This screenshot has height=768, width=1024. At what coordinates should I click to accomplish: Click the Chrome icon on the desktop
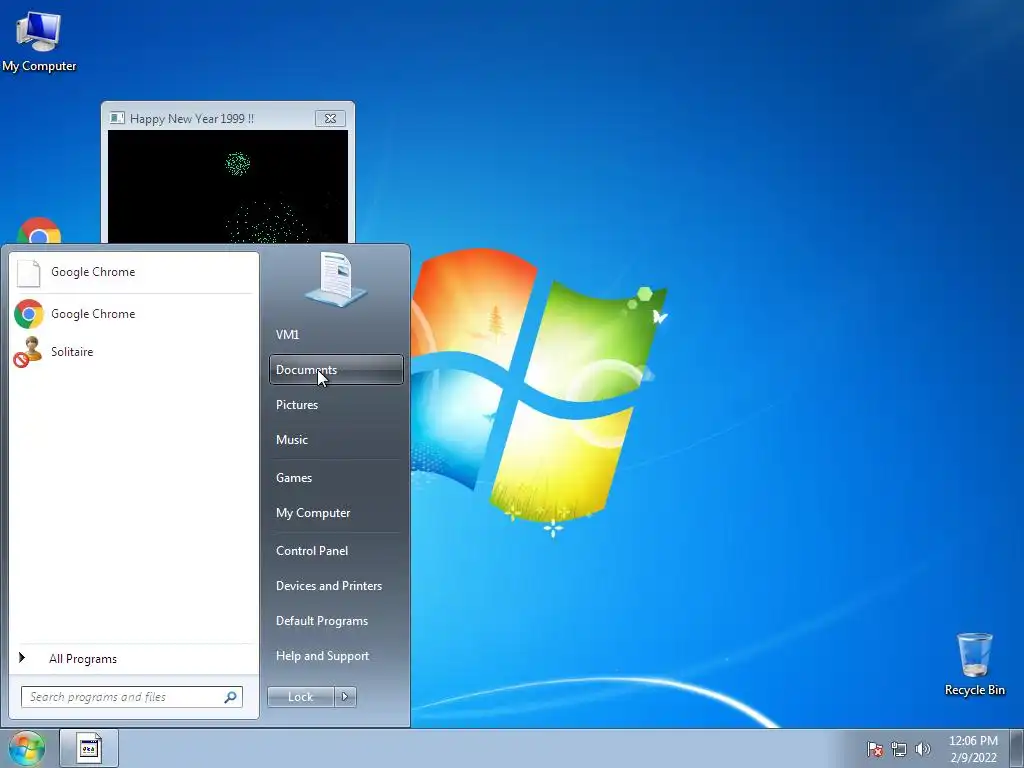coord(39,231)
